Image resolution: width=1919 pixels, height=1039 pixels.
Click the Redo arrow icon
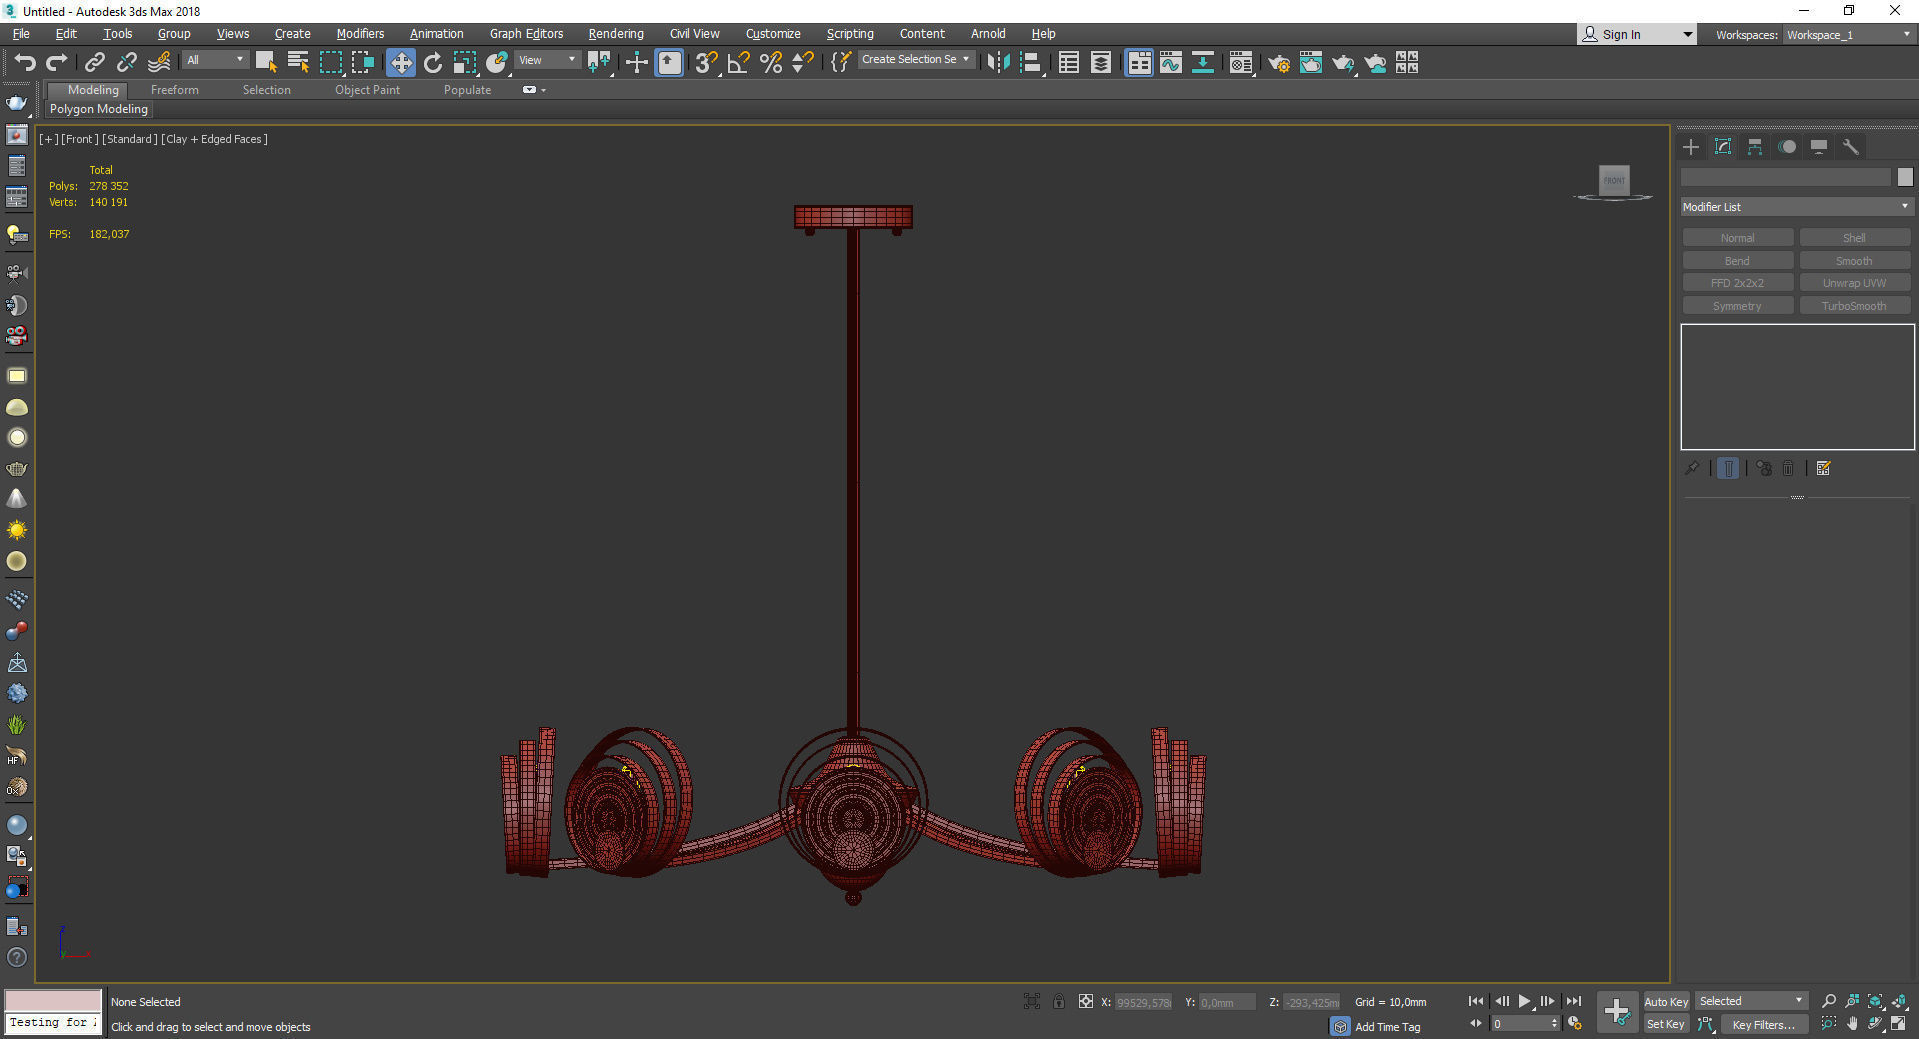57,63
